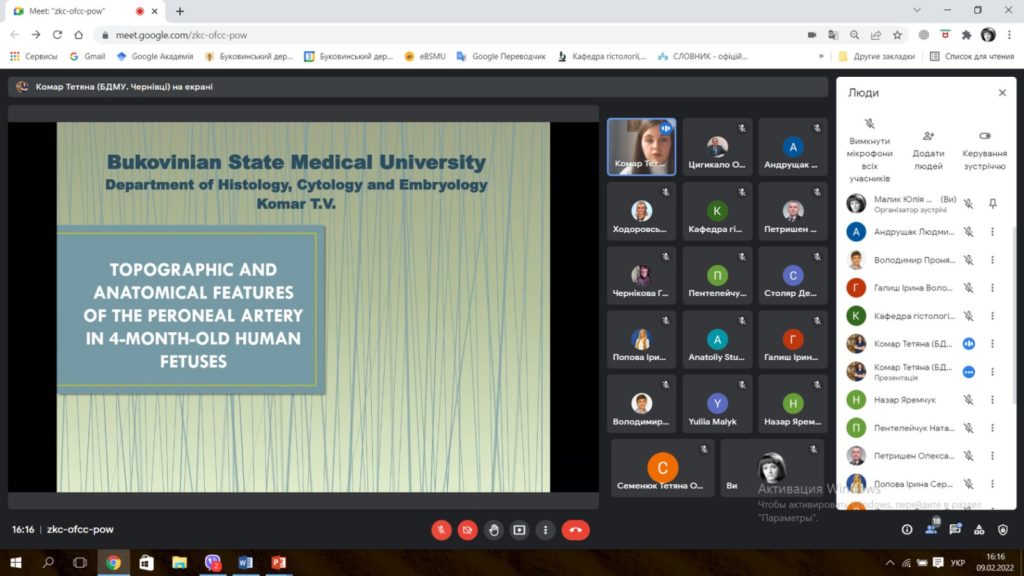
Task: Open the chat panel icon
Action: pyautogui.click(x=955, y=530)
